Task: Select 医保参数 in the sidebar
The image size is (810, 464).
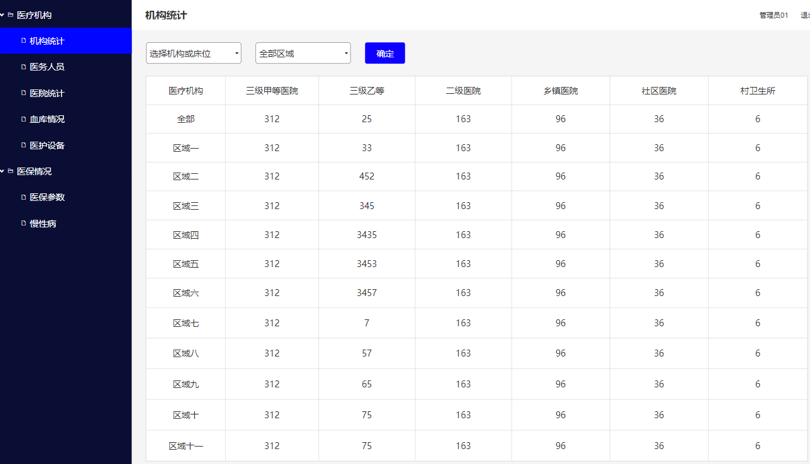Action: coord(47,197)
